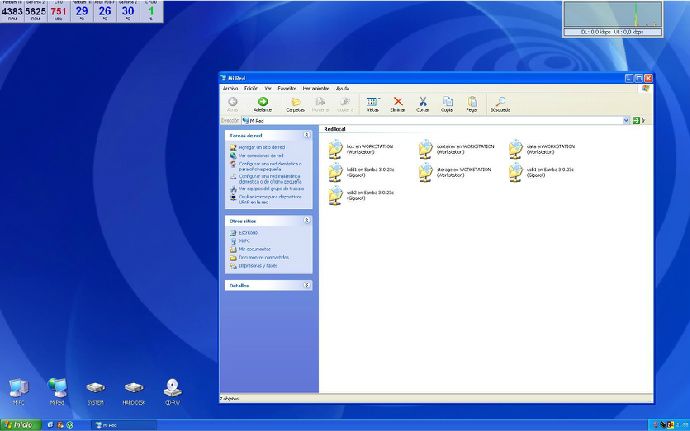This screenshot has width=690, height=431.
Task: Click Ver conexiones de red link
Action: 261,156
